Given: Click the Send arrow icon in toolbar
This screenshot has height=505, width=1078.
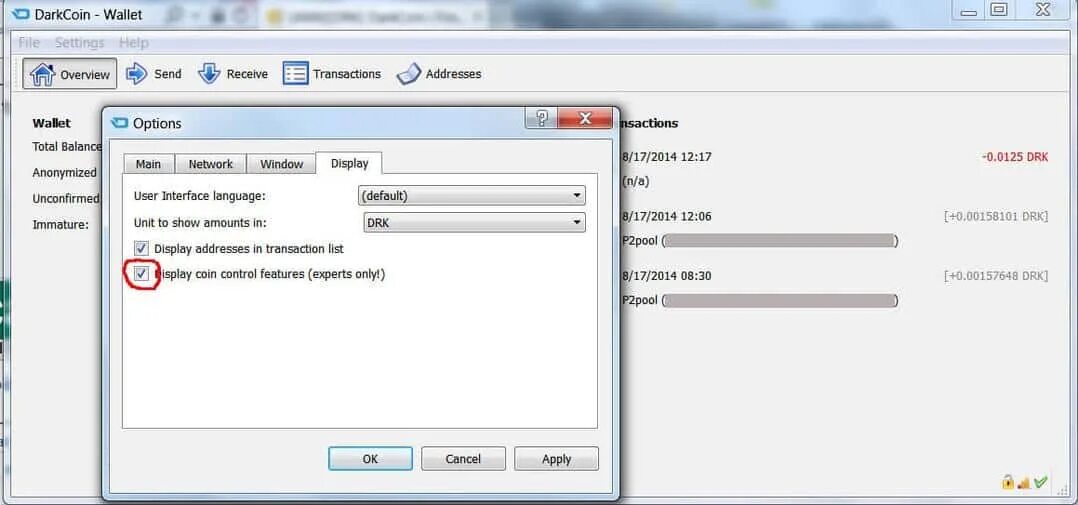Looking at the screenshot, I should click(x=137, y=74).
